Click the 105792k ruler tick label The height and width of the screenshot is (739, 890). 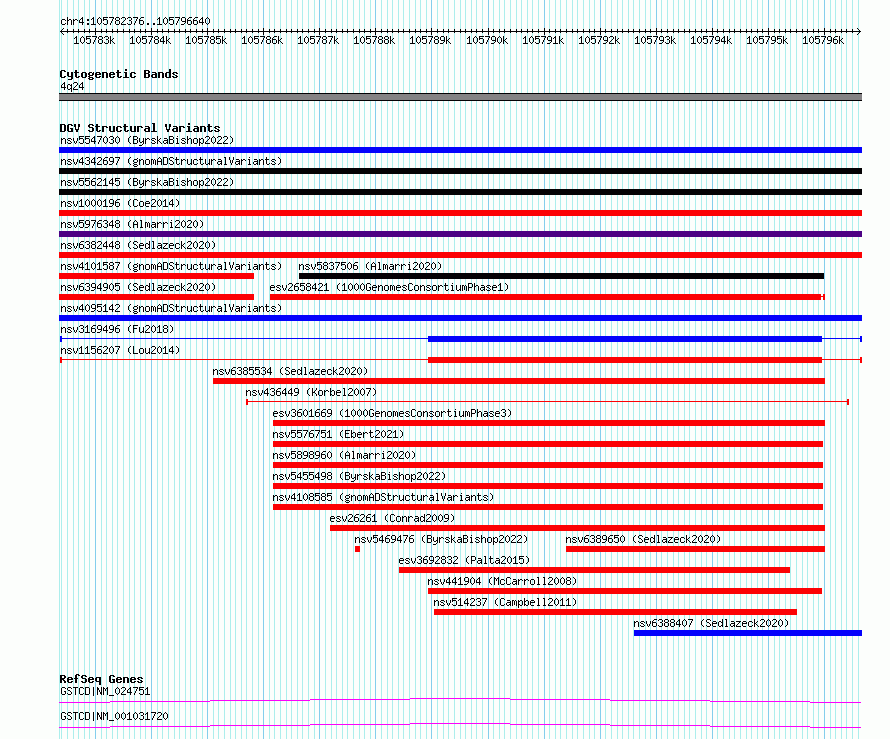[x=599, y=40]
